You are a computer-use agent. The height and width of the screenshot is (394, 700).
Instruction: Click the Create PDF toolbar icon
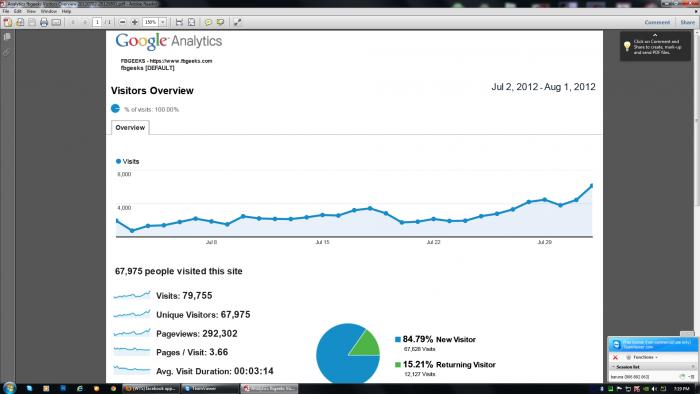coord(8,22)
